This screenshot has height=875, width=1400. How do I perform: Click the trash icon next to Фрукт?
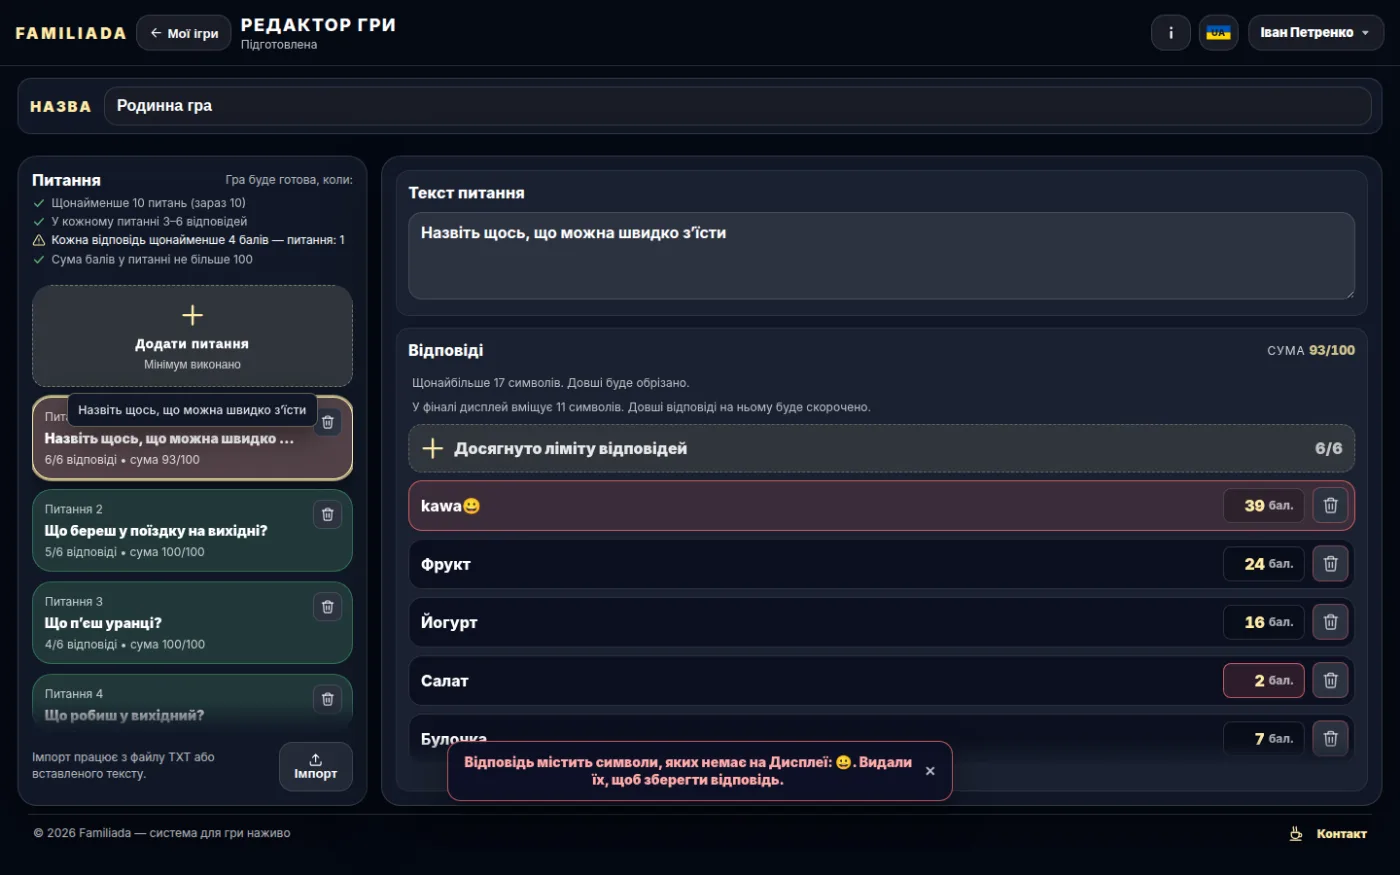pos(1330,564)
